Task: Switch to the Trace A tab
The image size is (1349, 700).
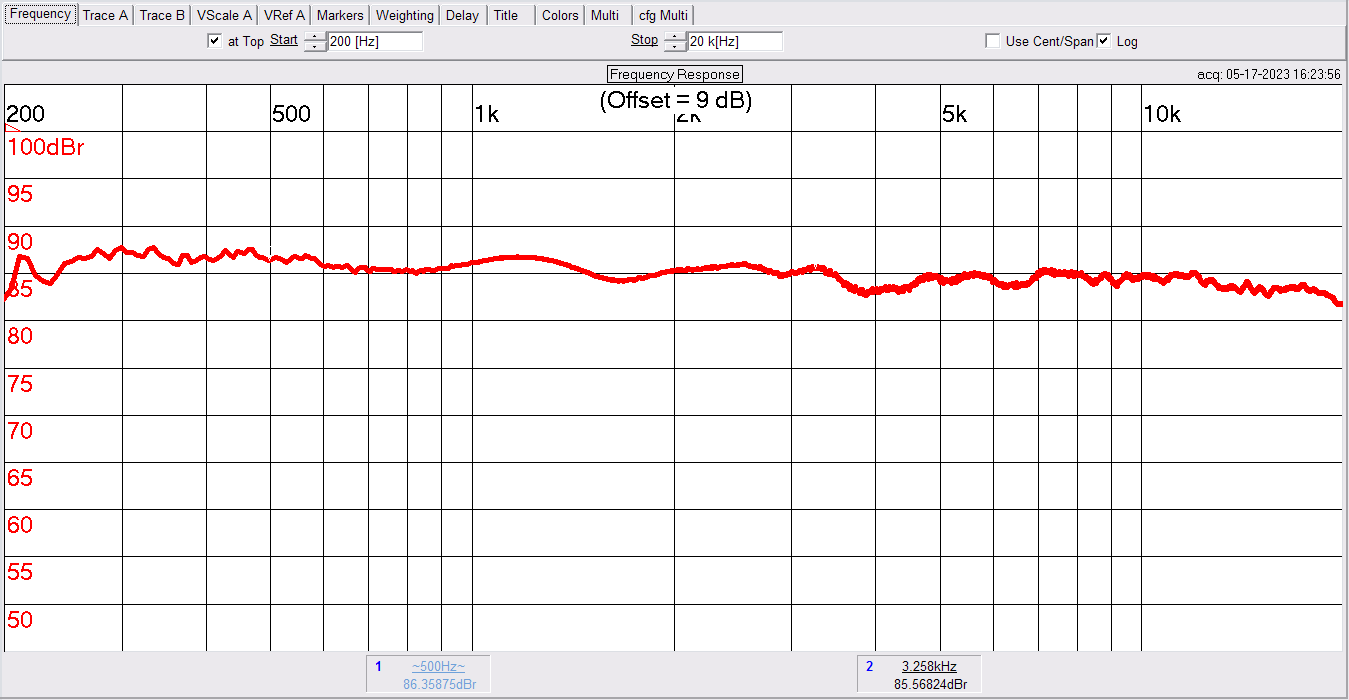Action: point(105,15)
